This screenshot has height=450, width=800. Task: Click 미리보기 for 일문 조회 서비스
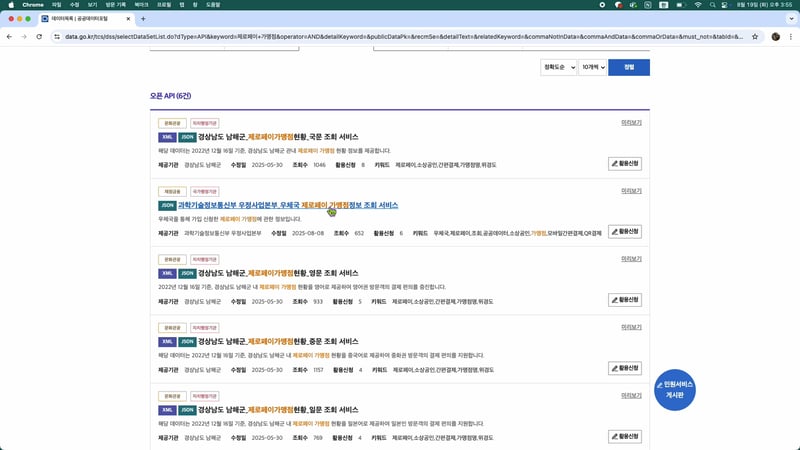tap(631, 395)
